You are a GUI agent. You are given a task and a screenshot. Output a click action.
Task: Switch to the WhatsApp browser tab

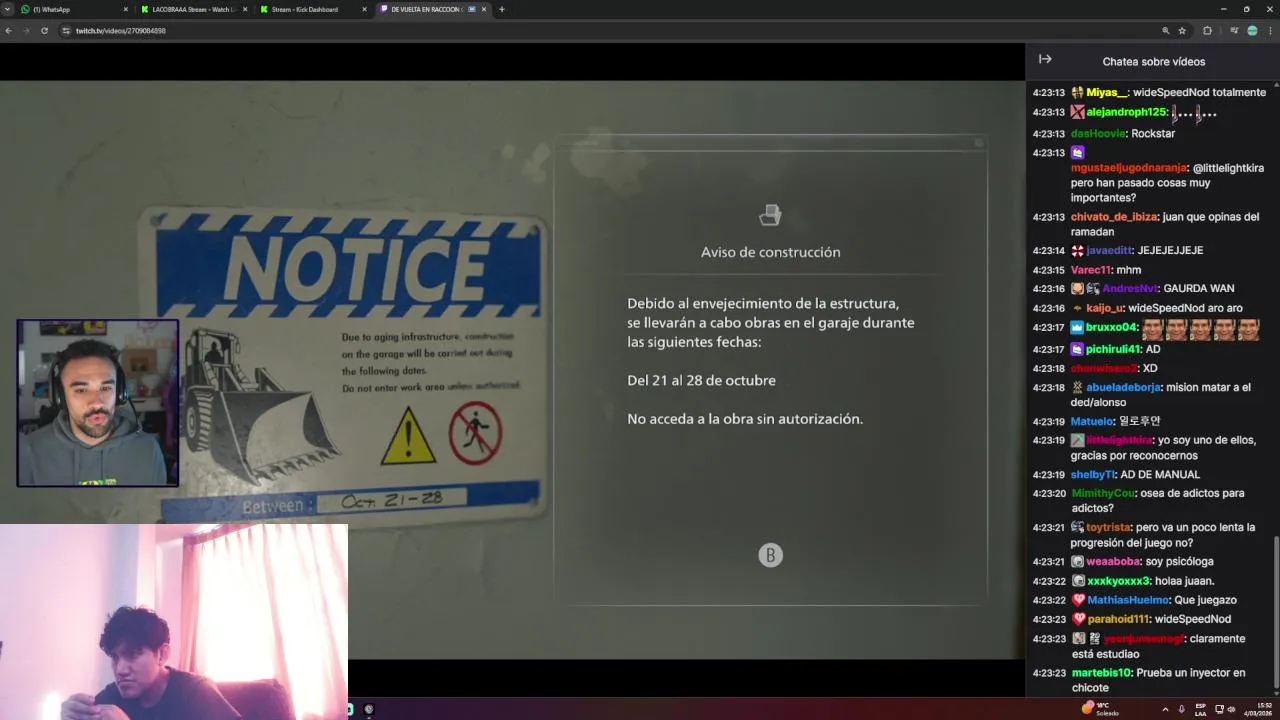point(74,9)
